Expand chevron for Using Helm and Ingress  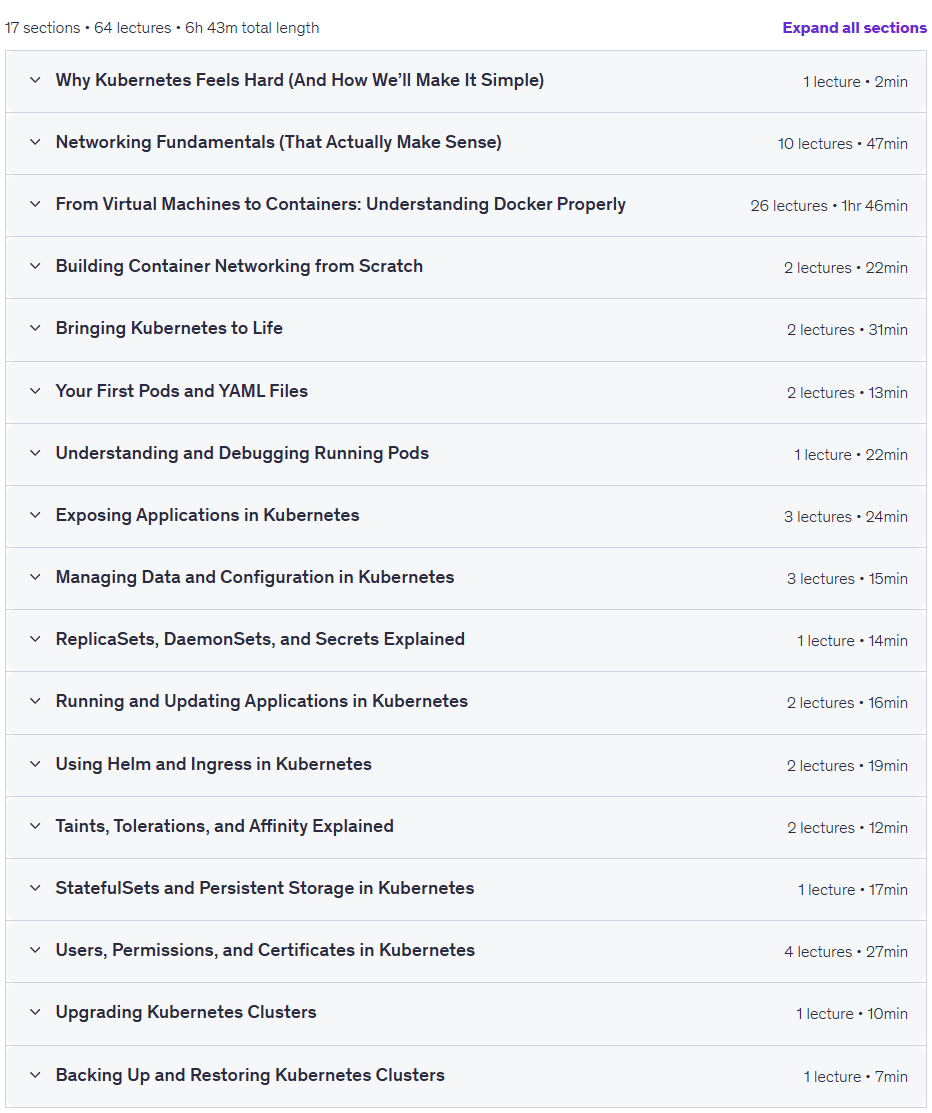pos(35,764)
